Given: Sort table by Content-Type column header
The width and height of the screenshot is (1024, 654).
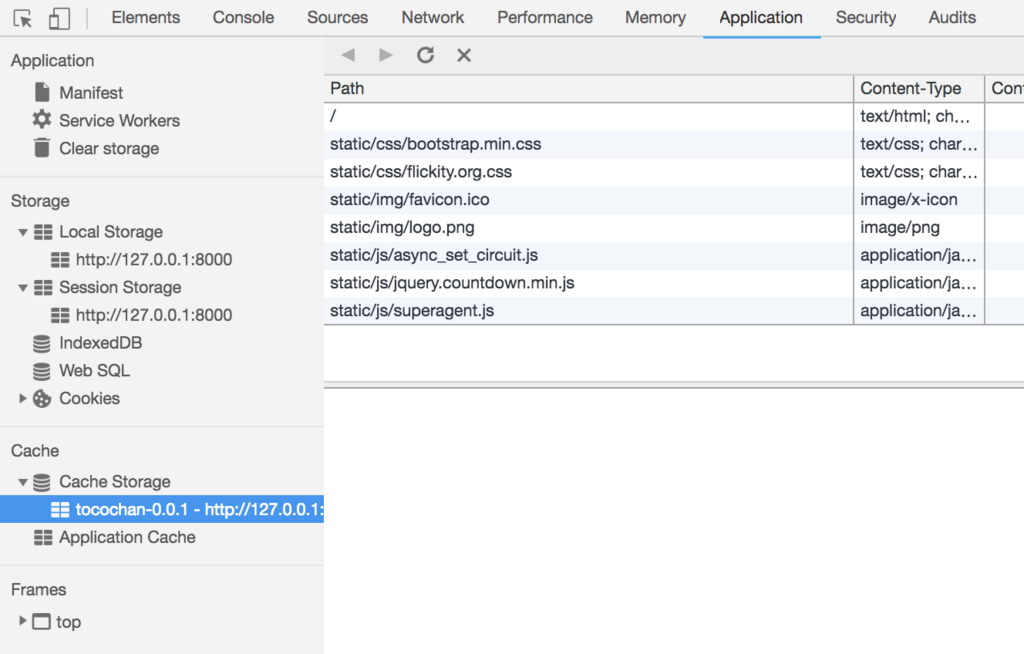Looking at the screenshot, I should click(919, 88).
